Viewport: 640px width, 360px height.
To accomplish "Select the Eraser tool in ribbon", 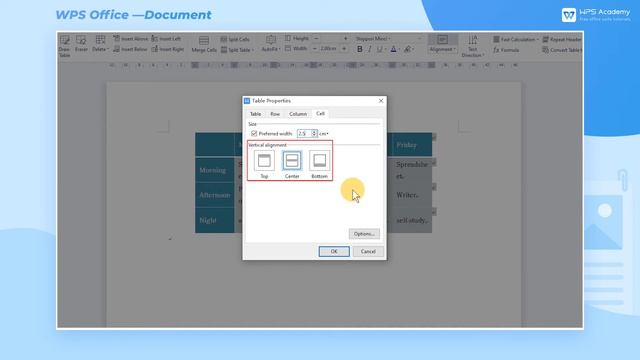I will pos(81,44).
